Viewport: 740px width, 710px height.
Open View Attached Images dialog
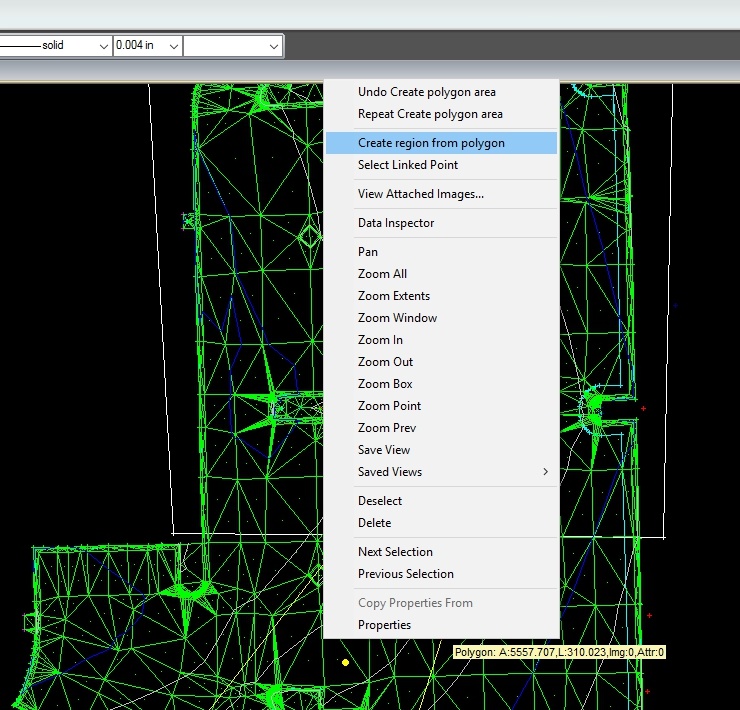pyautogui.click(x=420, y=194)
